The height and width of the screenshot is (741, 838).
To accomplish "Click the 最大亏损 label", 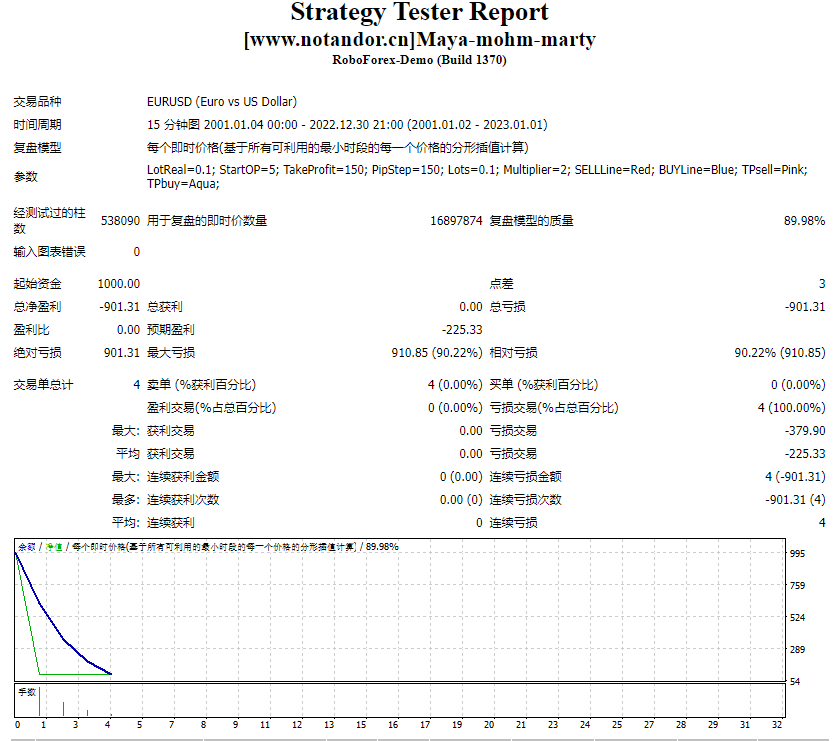I will 170,353.
